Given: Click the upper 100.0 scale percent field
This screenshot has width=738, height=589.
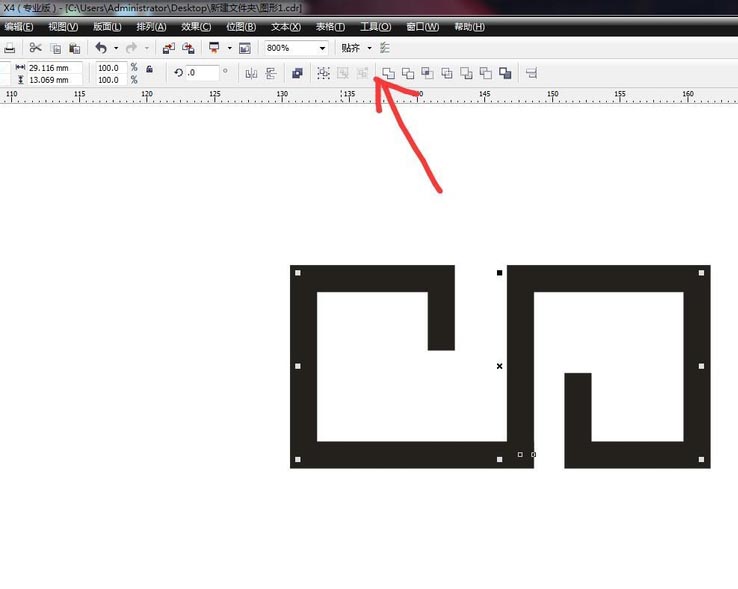Looking at the screenshot, I should click(111, 68).
